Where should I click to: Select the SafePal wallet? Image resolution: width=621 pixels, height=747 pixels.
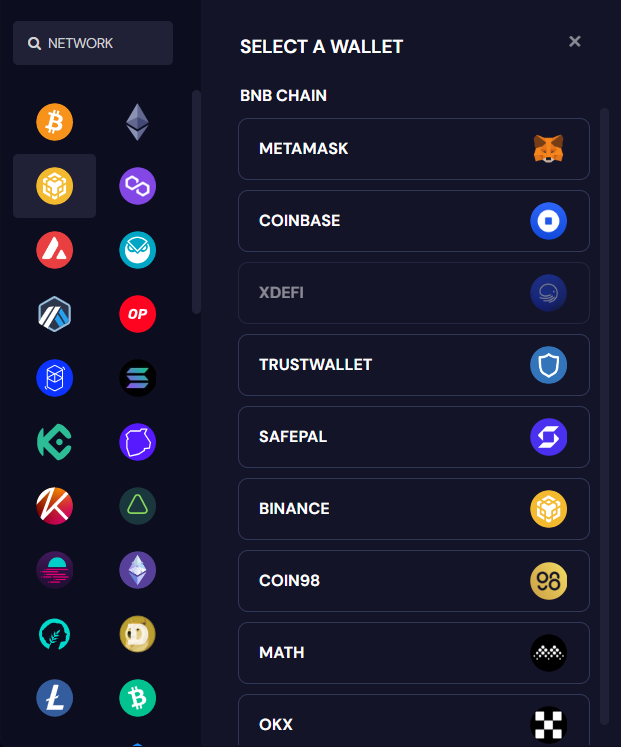click(414, 437)
